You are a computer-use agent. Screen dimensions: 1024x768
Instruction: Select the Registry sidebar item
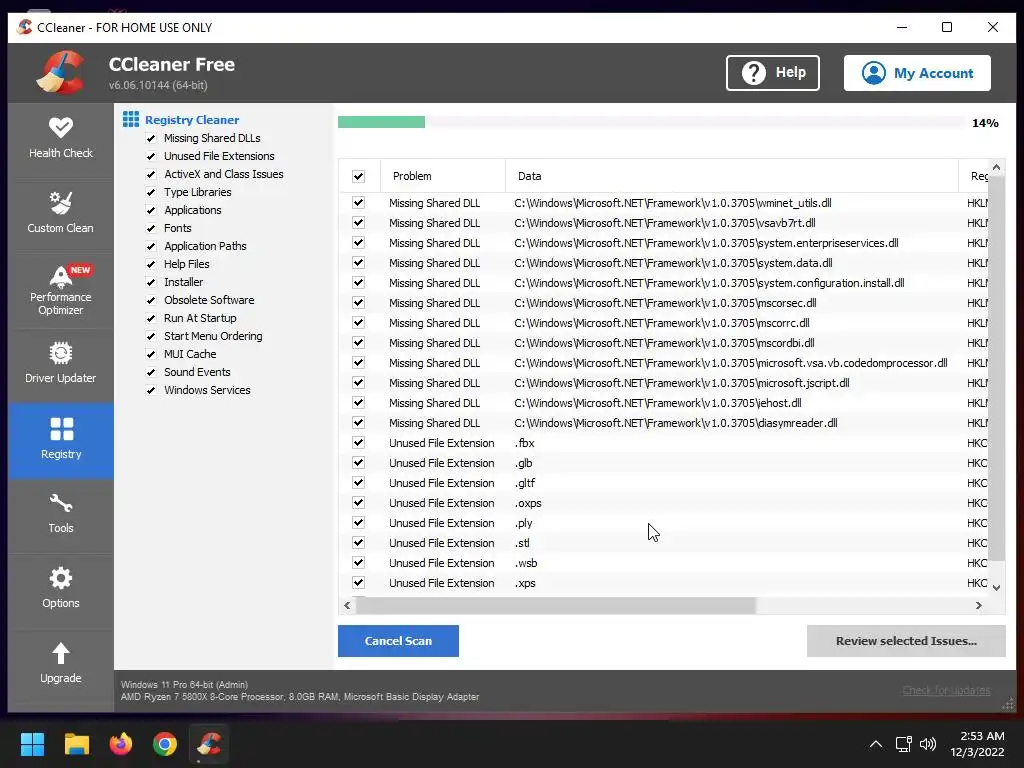pos(61,440)
